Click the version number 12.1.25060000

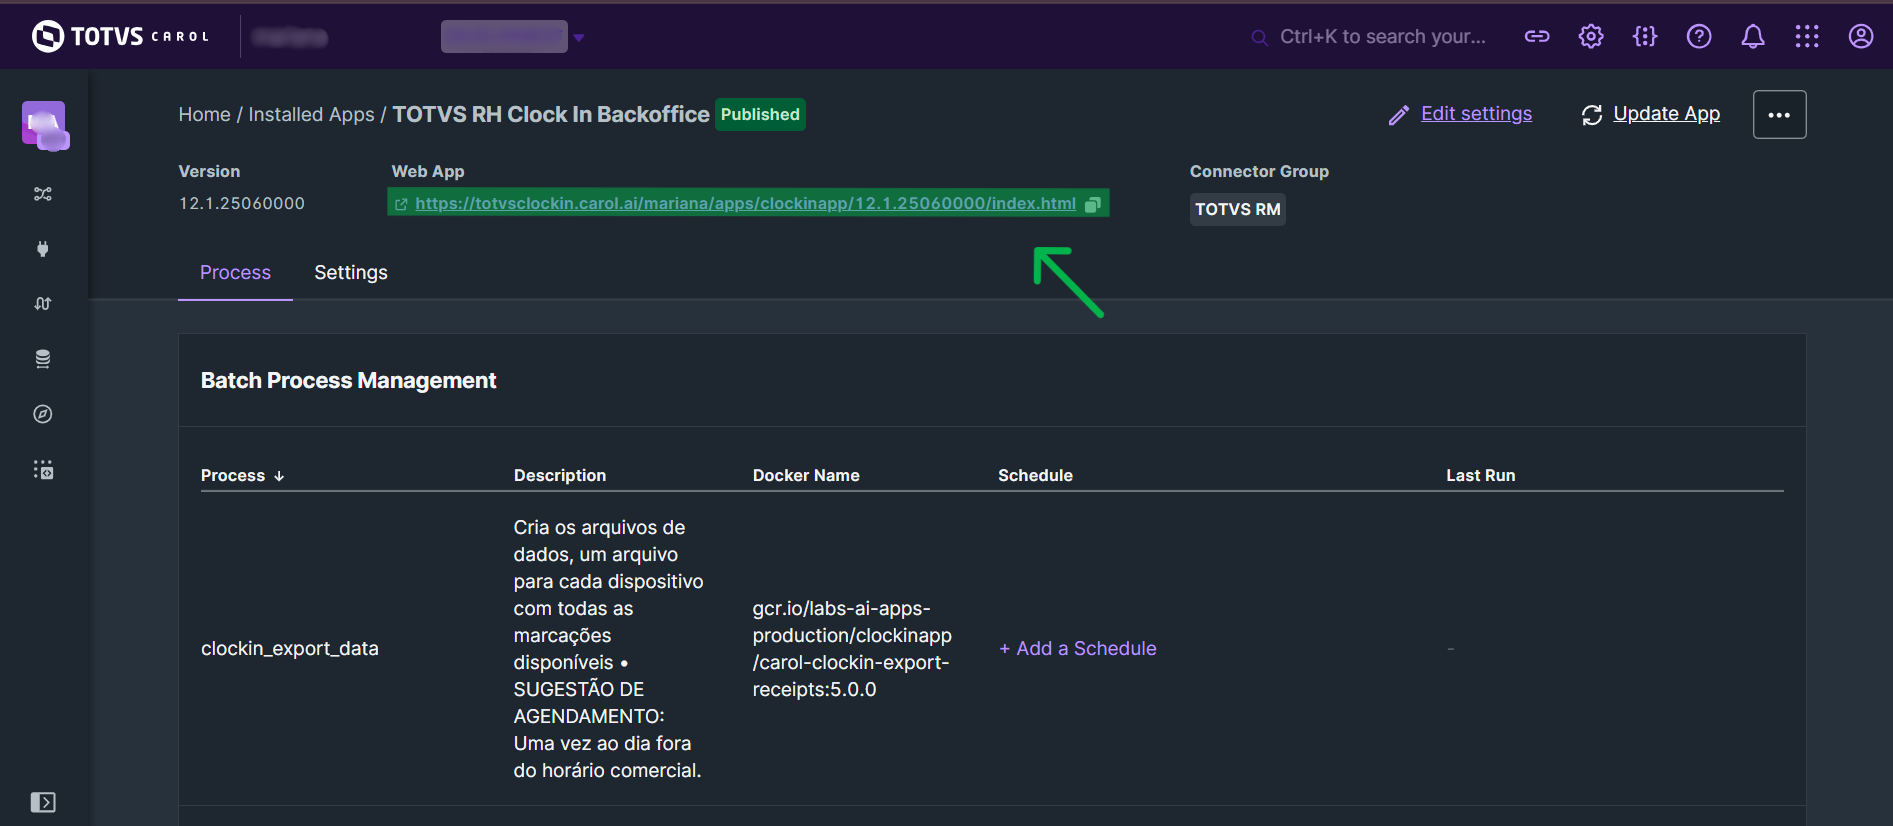click(x=242, y=204)
